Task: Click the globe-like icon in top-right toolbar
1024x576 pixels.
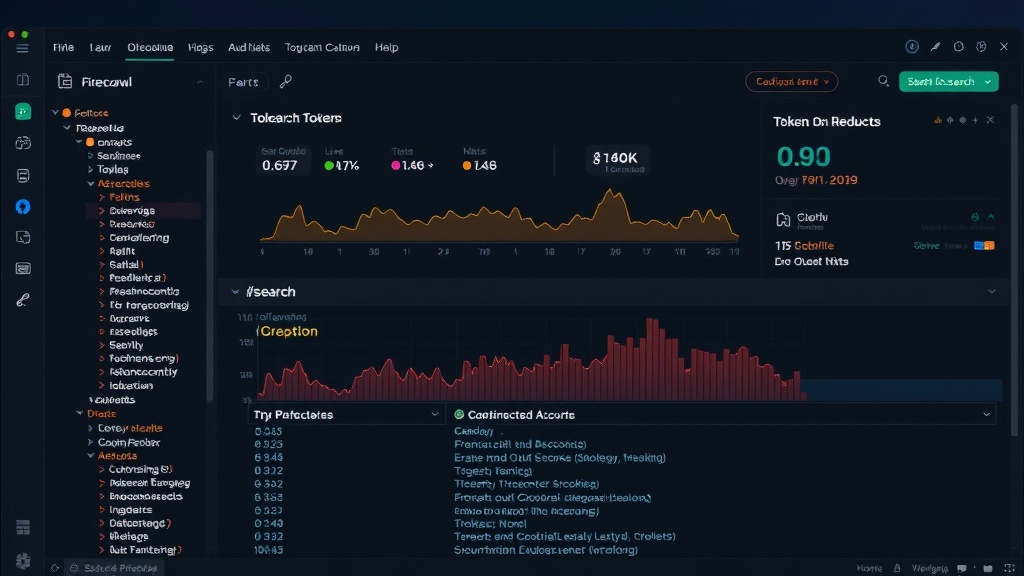Action: pos(981,46)
